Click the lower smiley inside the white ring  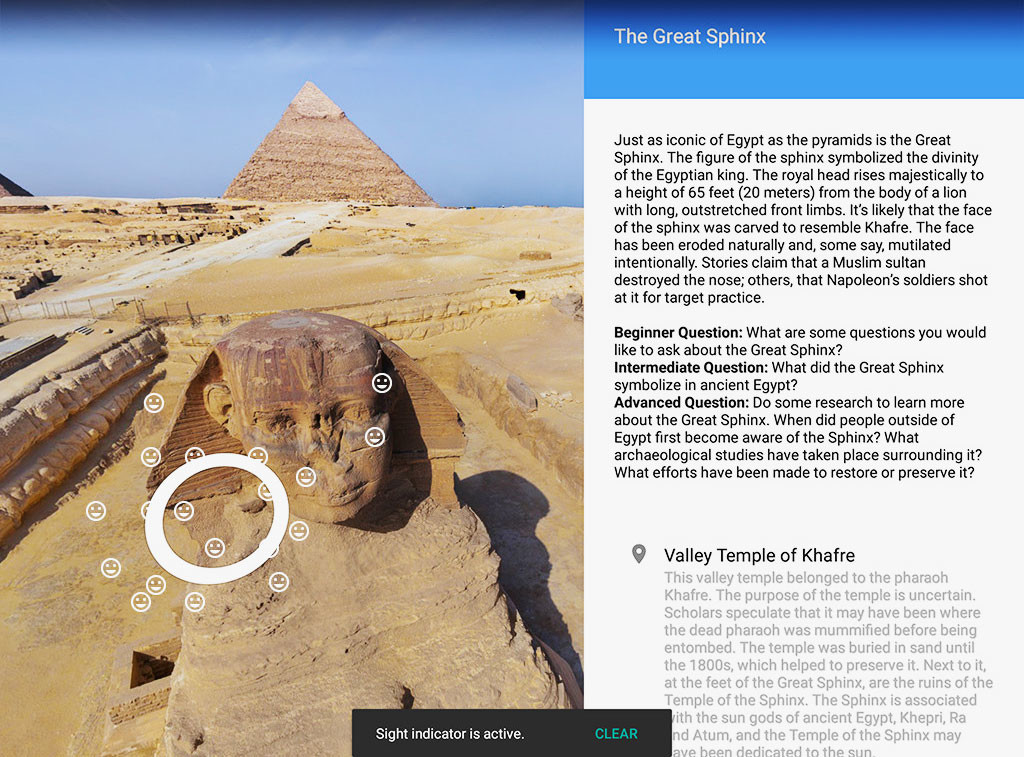click(215, 547)
